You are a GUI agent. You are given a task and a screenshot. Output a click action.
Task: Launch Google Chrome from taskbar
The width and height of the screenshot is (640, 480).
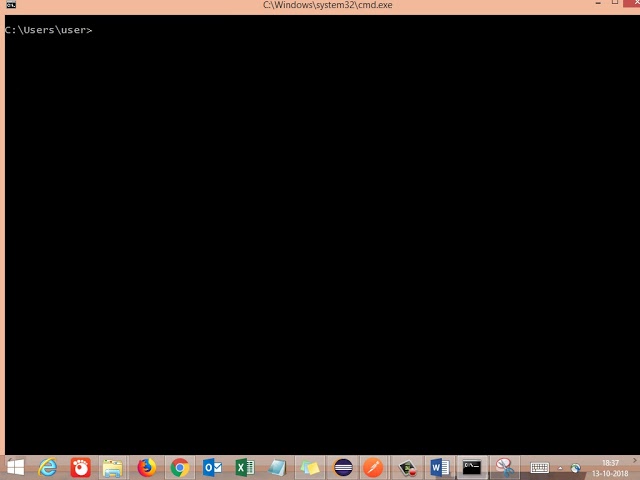point(180,467)
